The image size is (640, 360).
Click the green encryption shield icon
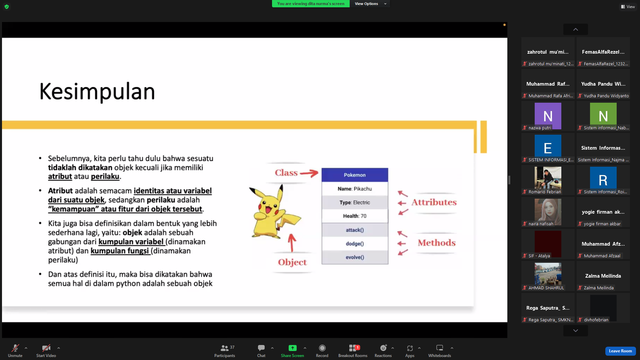pos(7,7)
